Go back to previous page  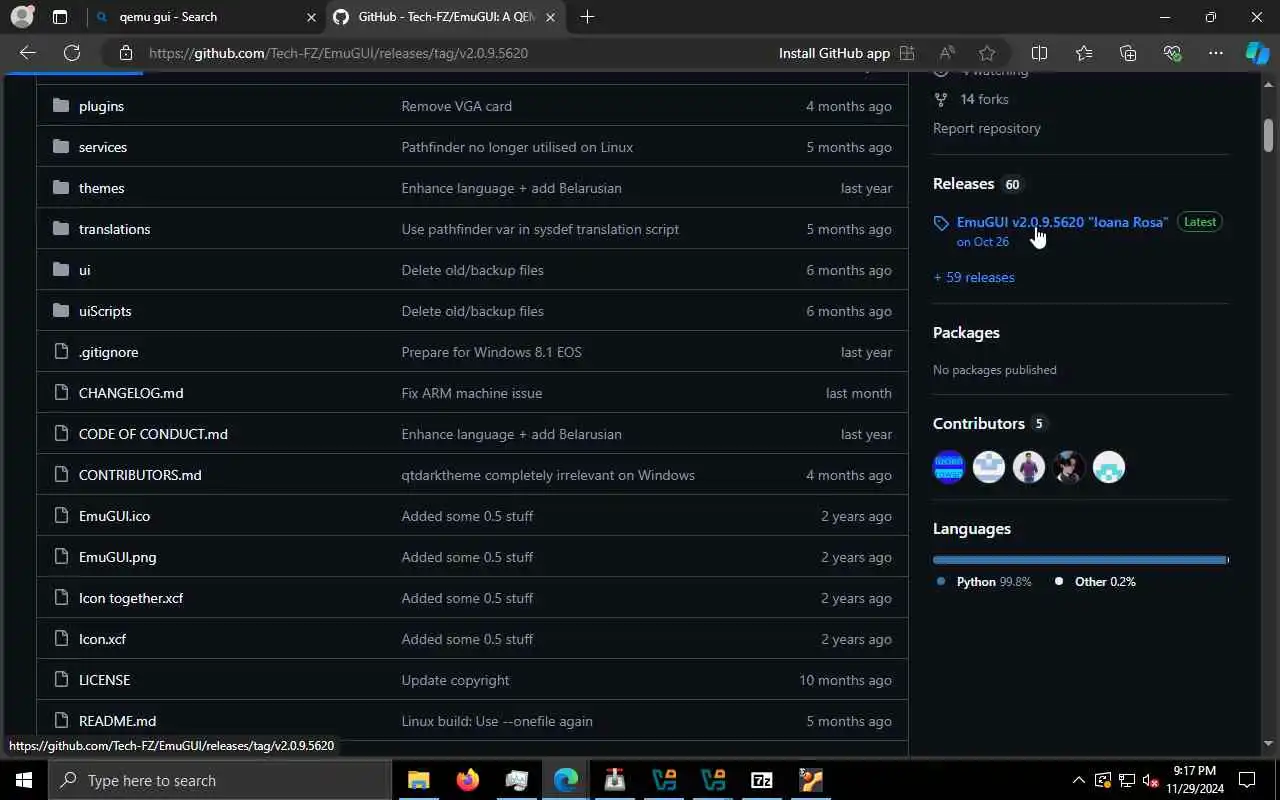point(28,53)
